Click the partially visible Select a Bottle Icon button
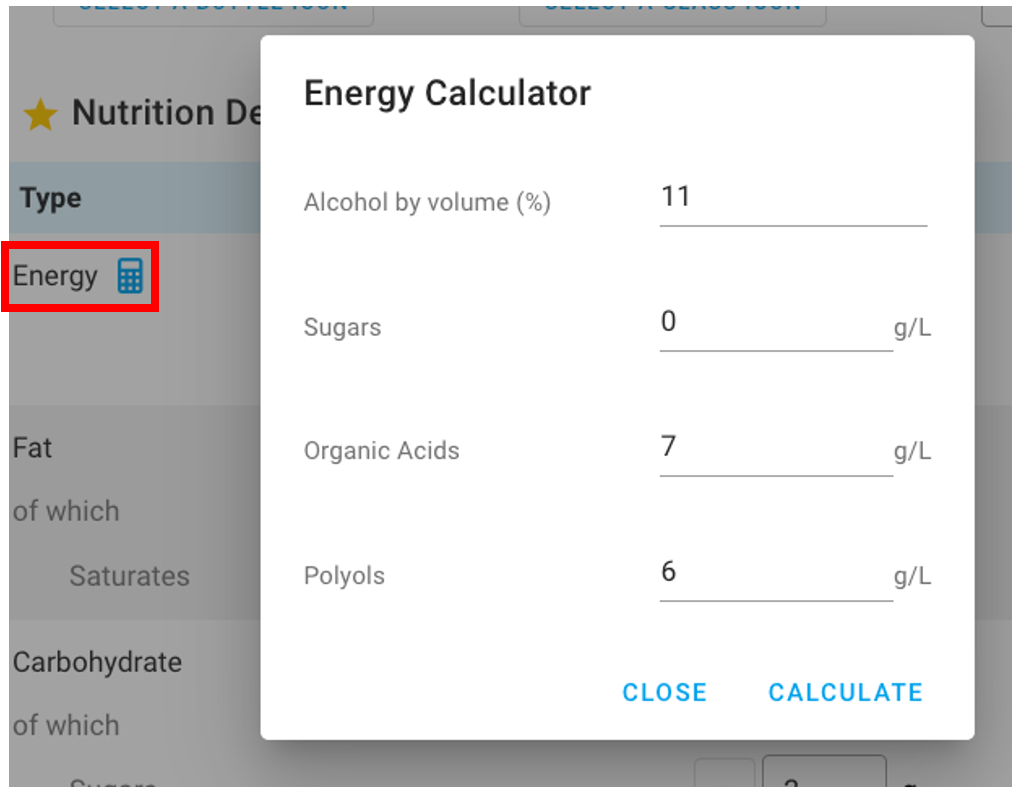The width and height of the screenshot is (1012, 789). click(x=213, y=12)
